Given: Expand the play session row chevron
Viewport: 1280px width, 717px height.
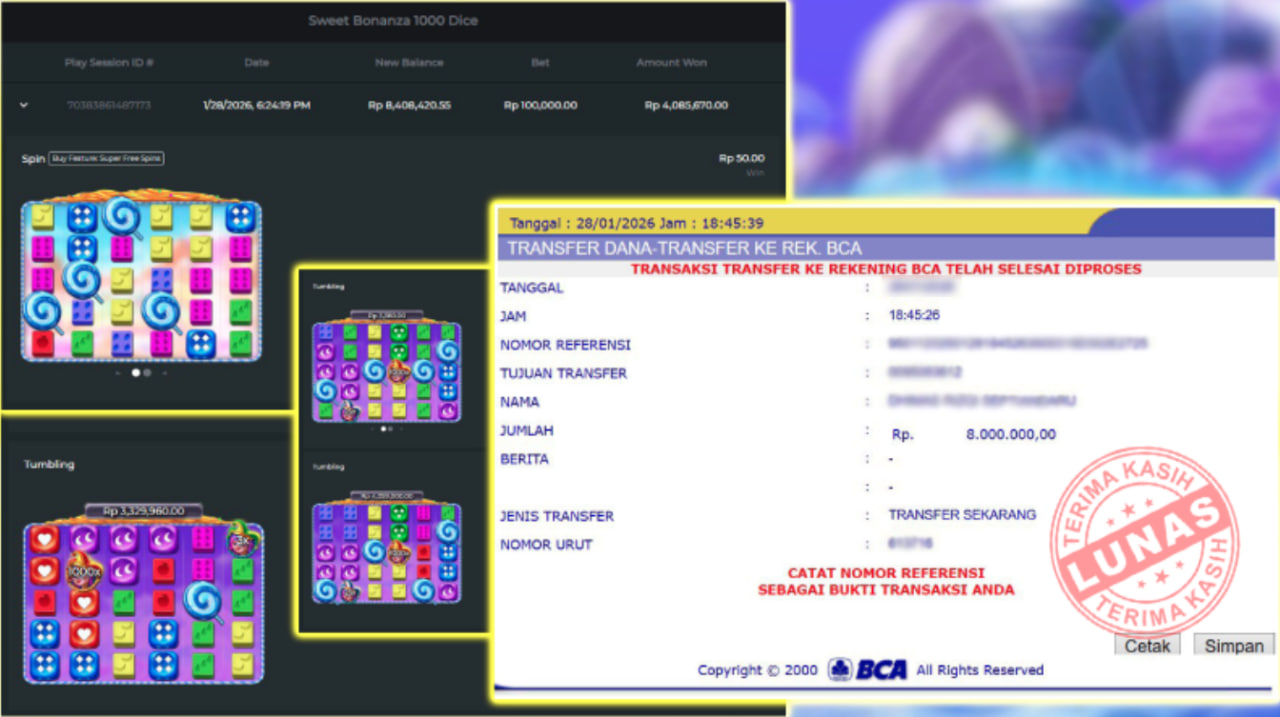Looking at the screenshot, I should [x=24, y=105].
